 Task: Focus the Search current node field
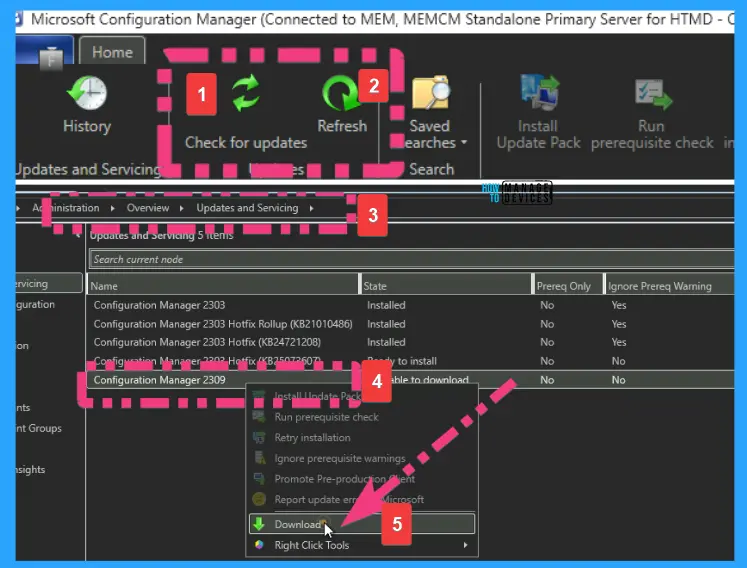[411, 259]
